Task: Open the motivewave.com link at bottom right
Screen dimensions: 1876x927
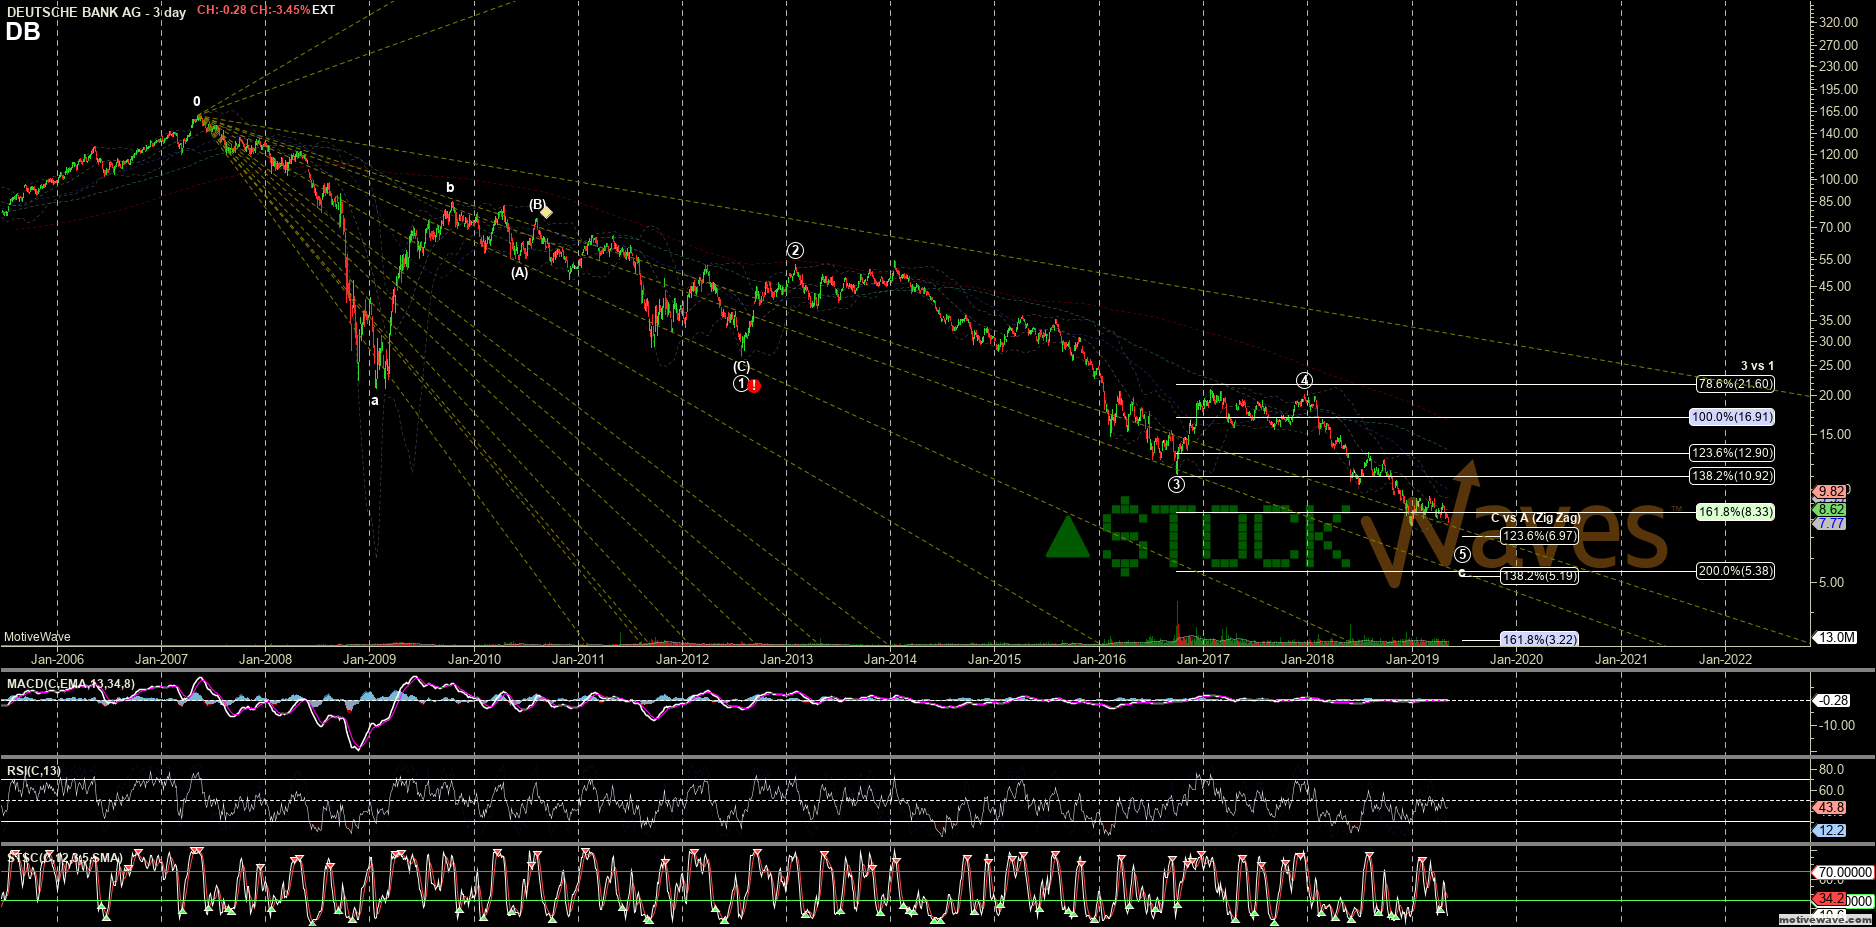Action: [1825, 918]
